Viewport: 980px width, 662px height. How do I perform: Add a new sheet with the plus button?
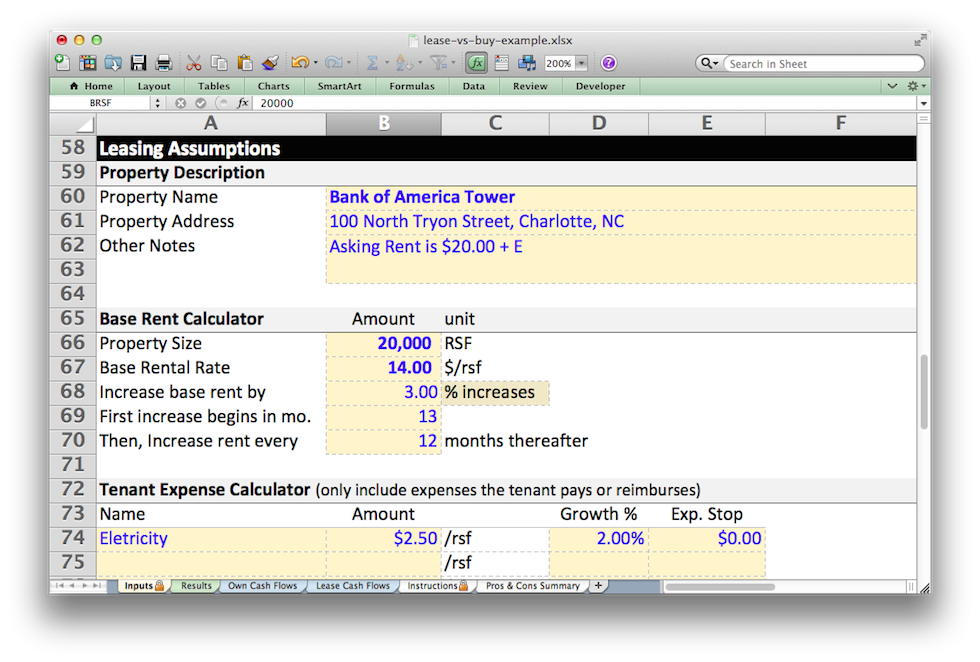tap(598, 586)
